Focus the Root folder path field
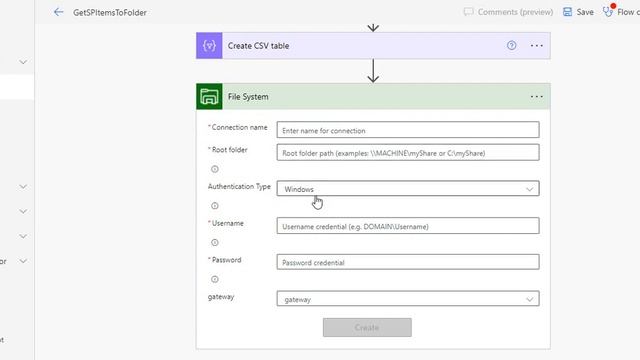This screenshot has width=640, height=360. point(408,153)
